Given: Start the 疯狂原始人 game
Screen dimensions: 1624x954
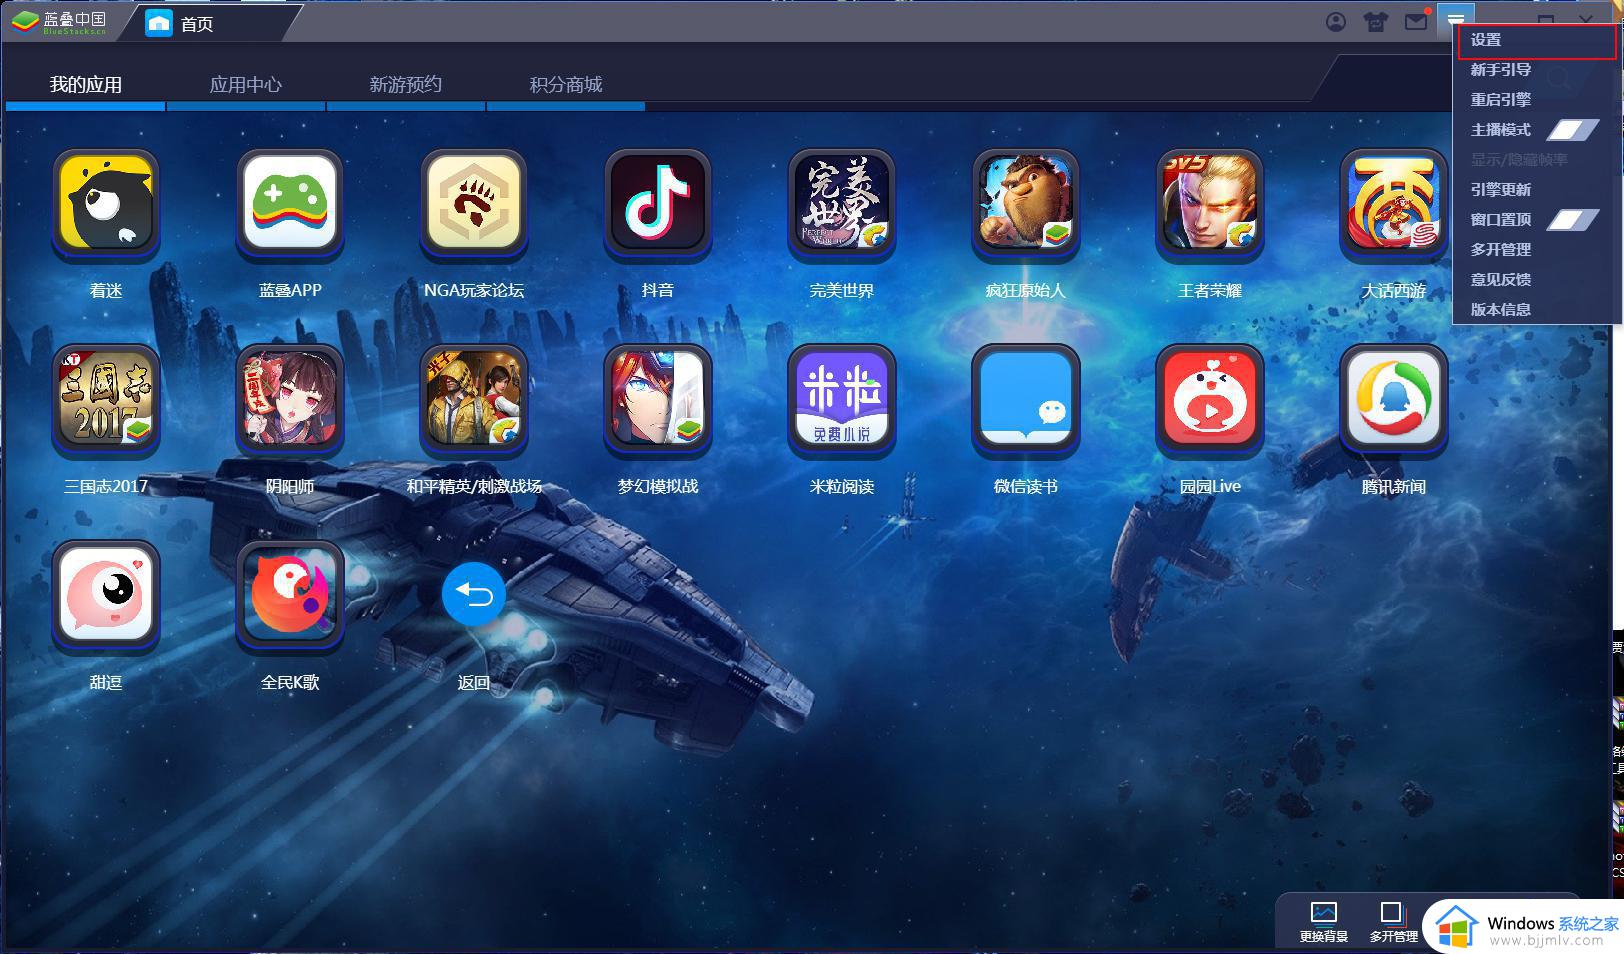Looking at the screenshot, I should coord(1026,203).
